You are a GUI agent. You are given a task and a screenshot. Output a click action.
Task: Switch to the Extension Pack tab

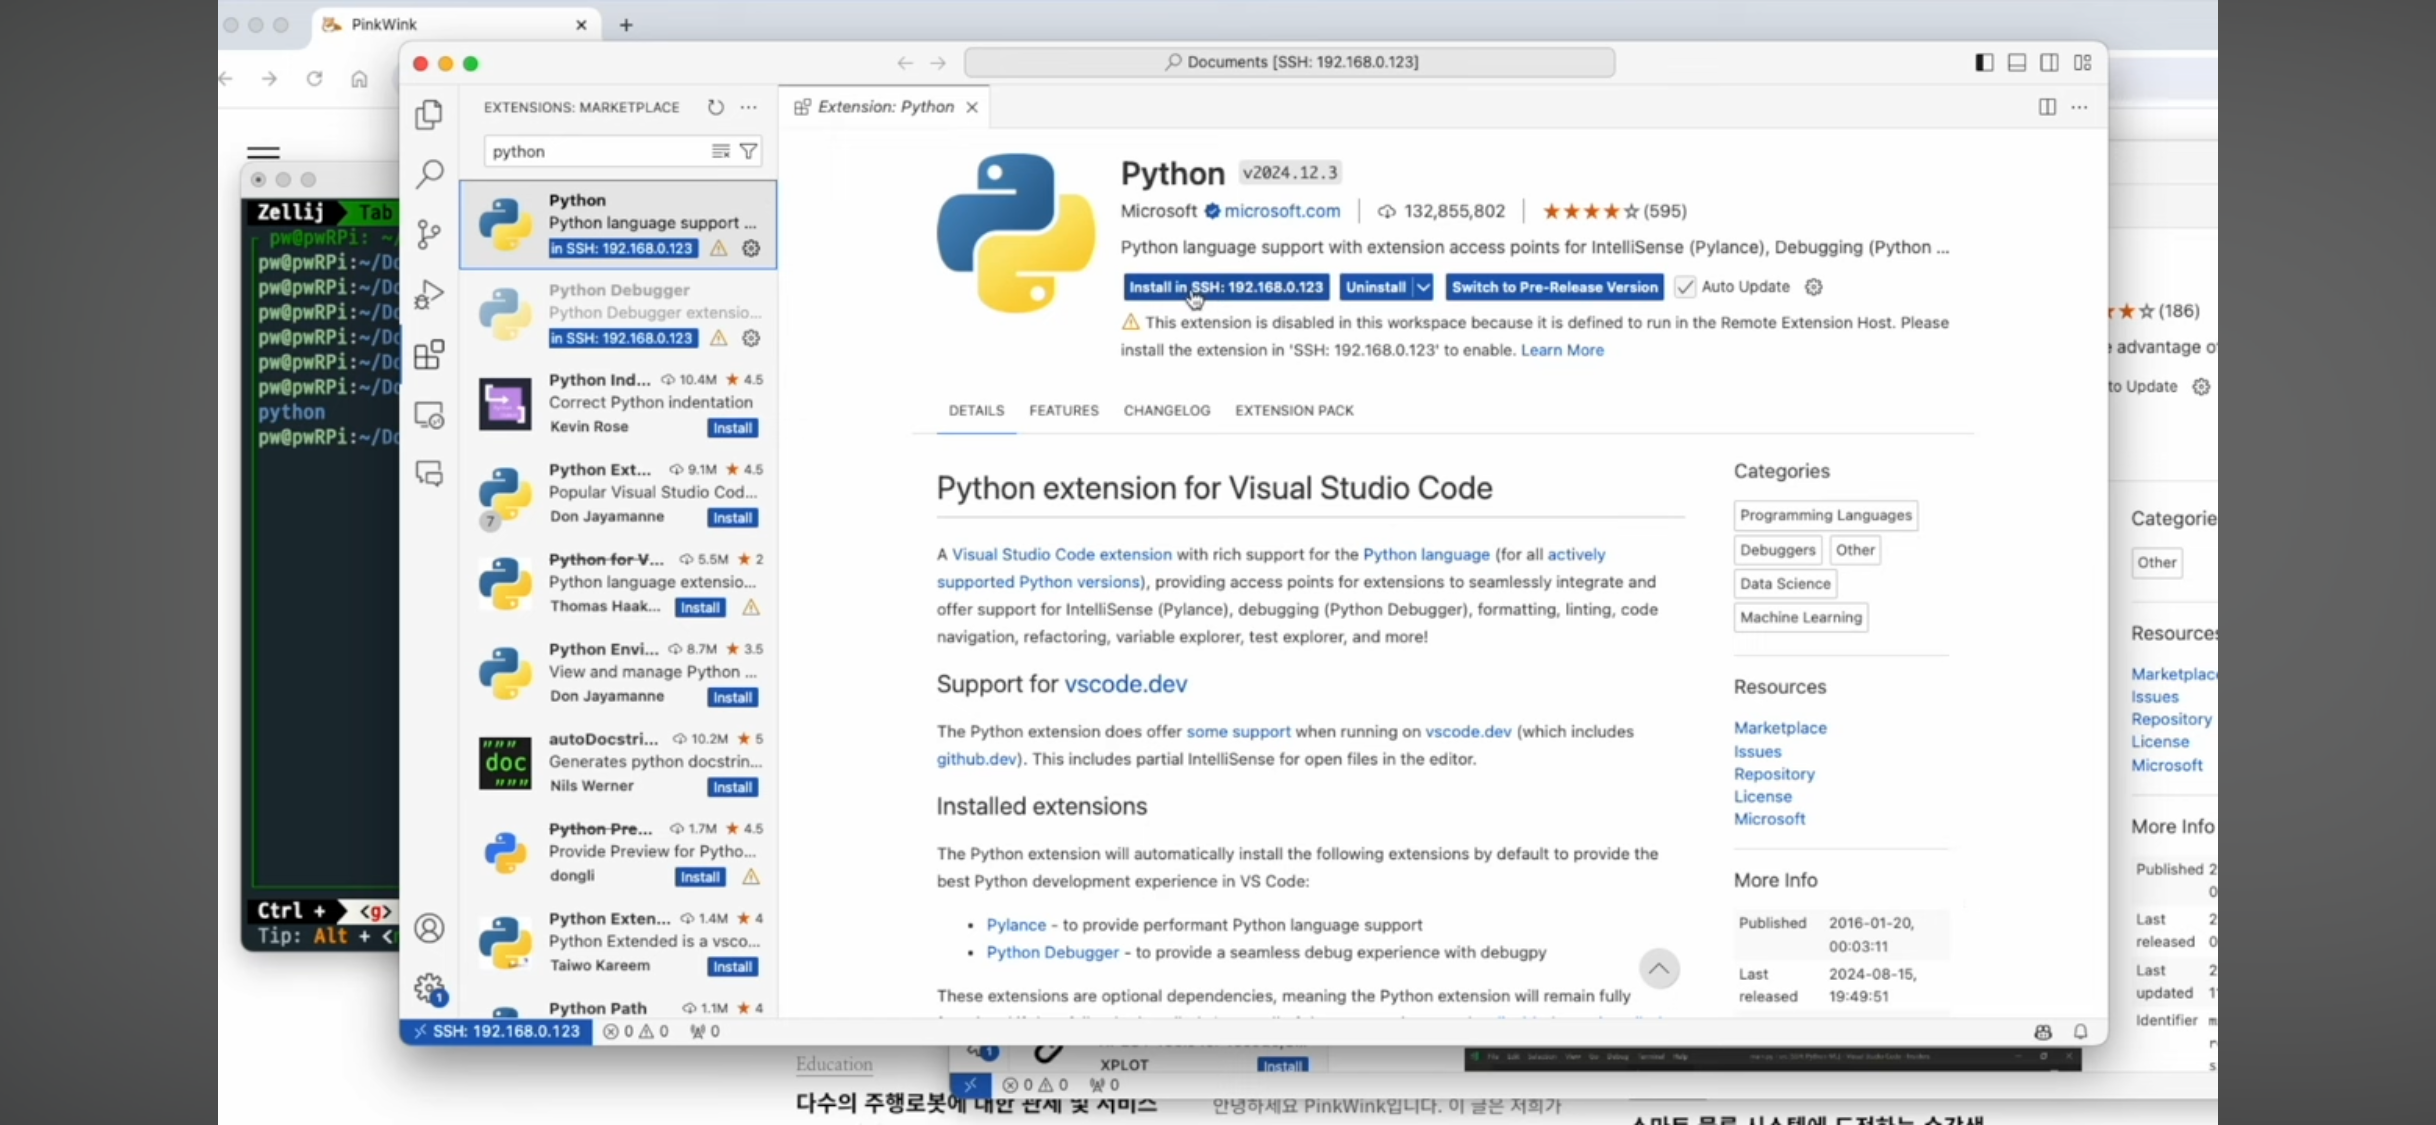point(1293,410)
